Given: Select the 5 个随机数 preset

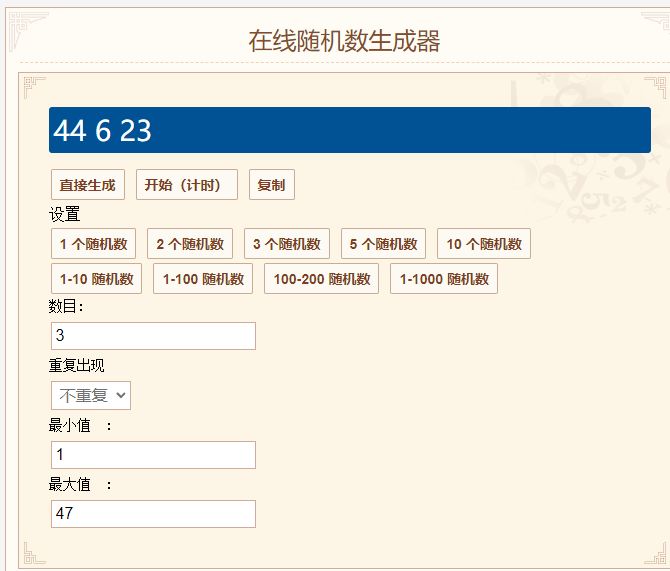Looking at the screenshot, I should (x=383, y=244).
